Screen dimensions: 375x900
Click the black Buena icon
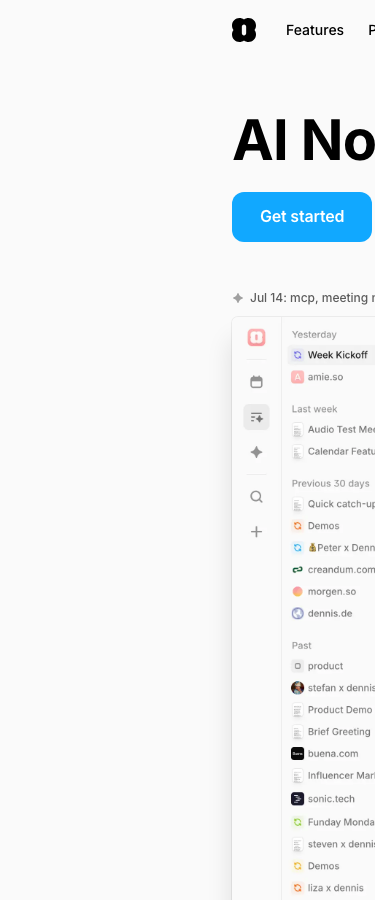click(x=297, y=753)
